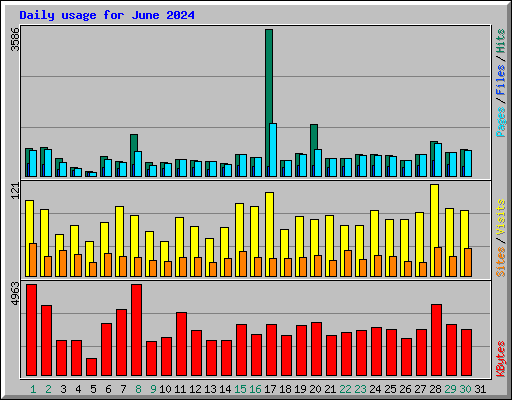Select day 3 on the date axis

[63, 389]
